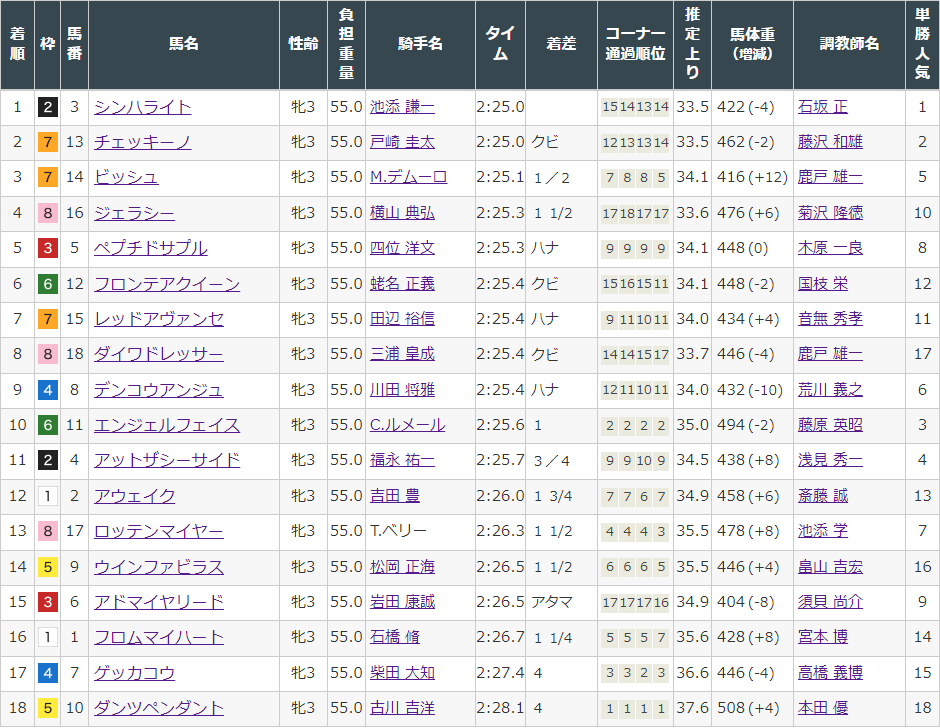Open trainer link 音無 秀孝

point(830,319)
